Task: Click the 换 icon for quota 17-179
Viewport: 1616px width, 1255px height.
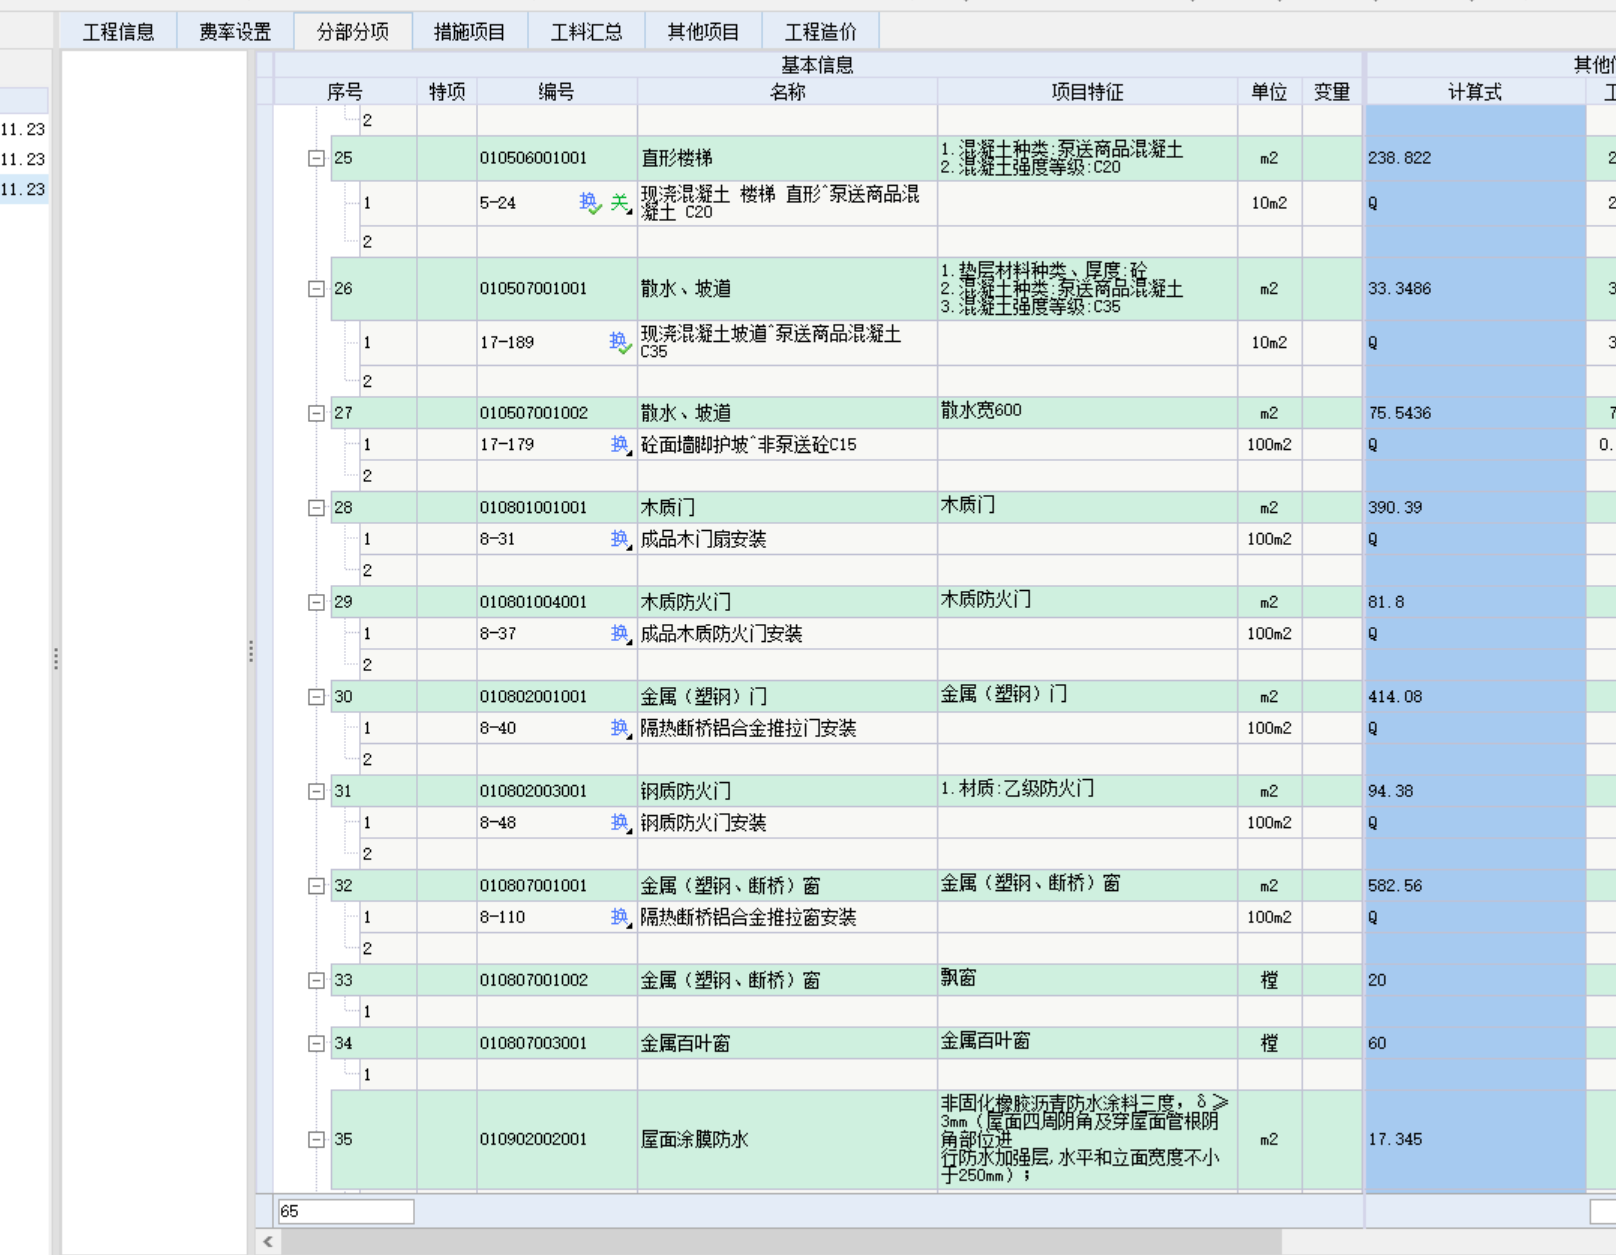Action: click(617, 444)
